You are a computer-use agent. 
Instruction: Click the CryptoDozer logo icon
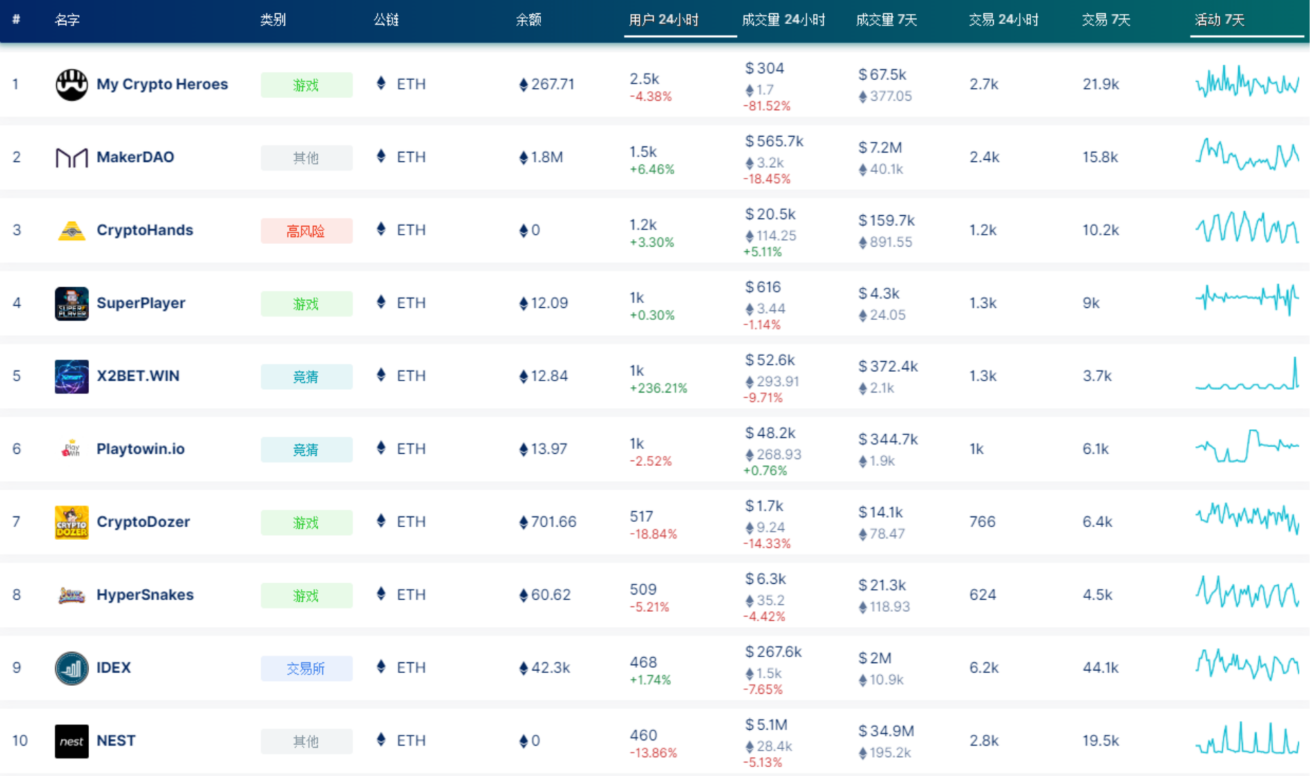pos(72,522)
